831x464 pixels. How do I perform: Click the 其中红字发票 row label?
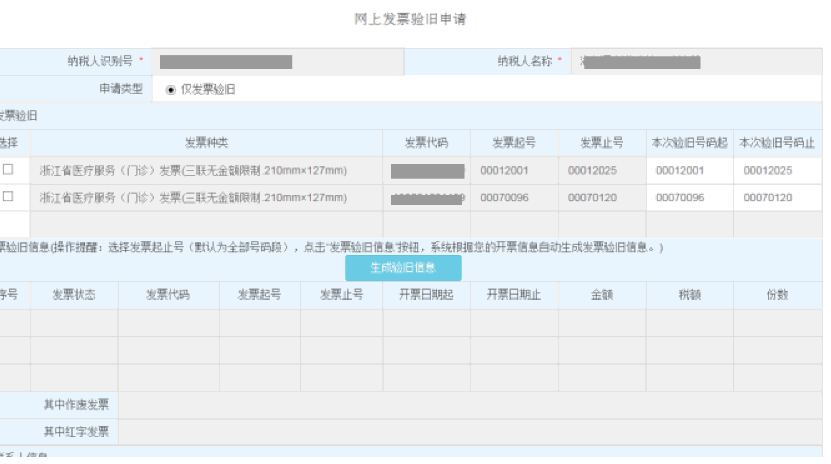(75, 432)
